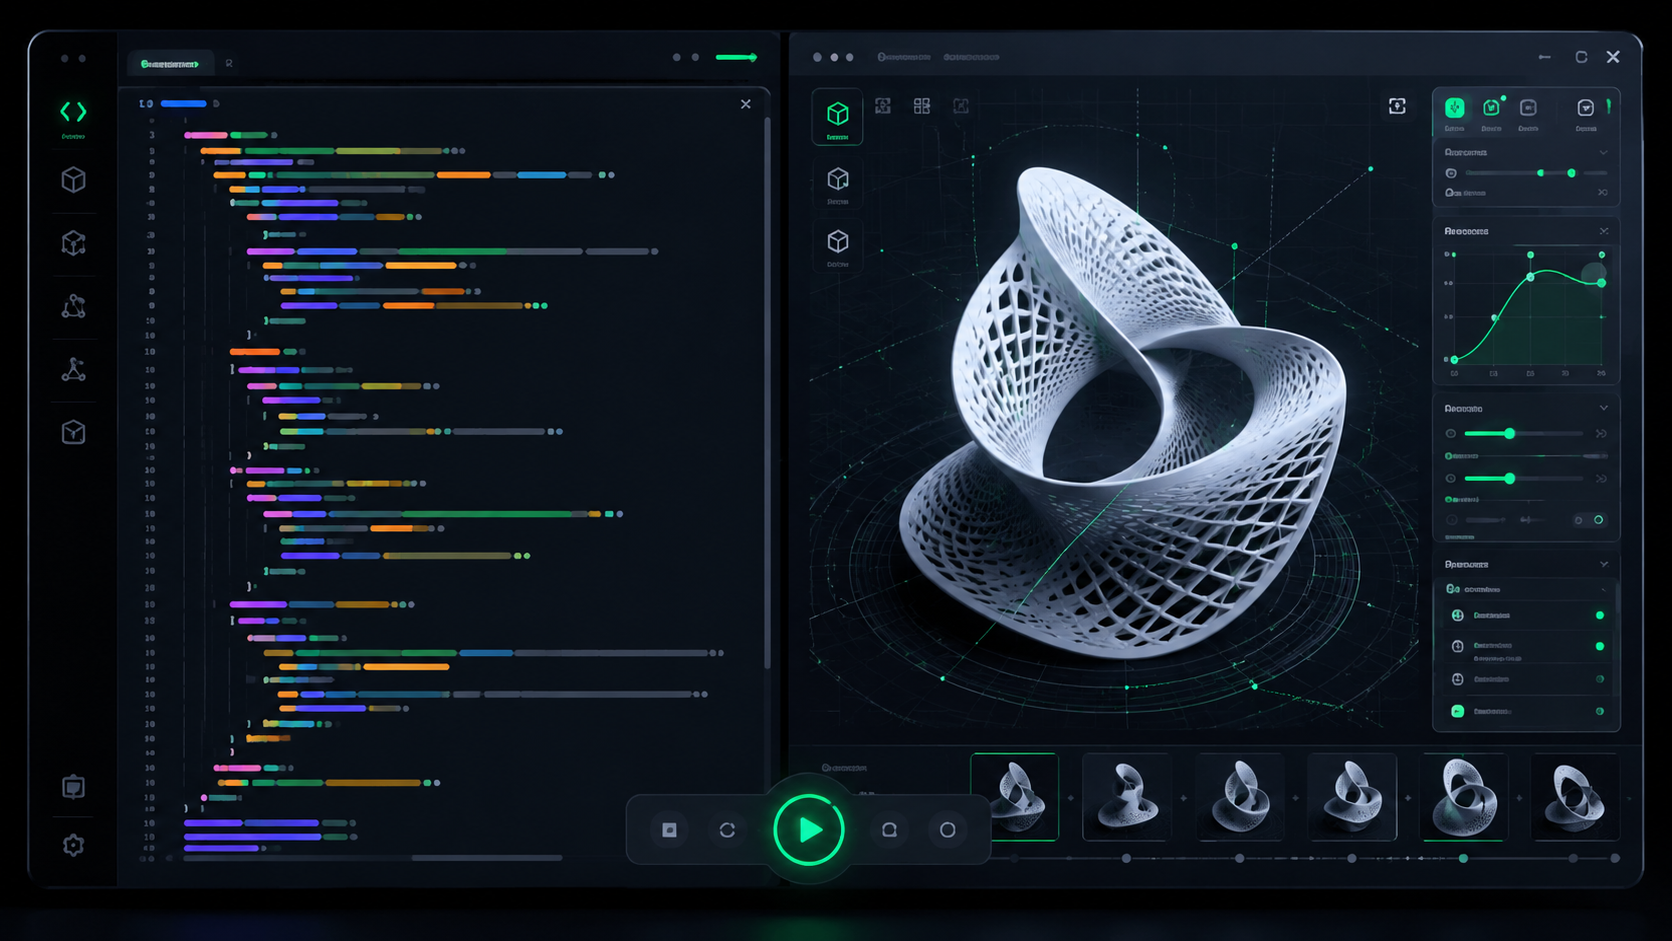Image resolution: width=1672 pixels, height=941 pixels.
Task: Select the third model variation thumbnail
Action: coord(1240,797)
